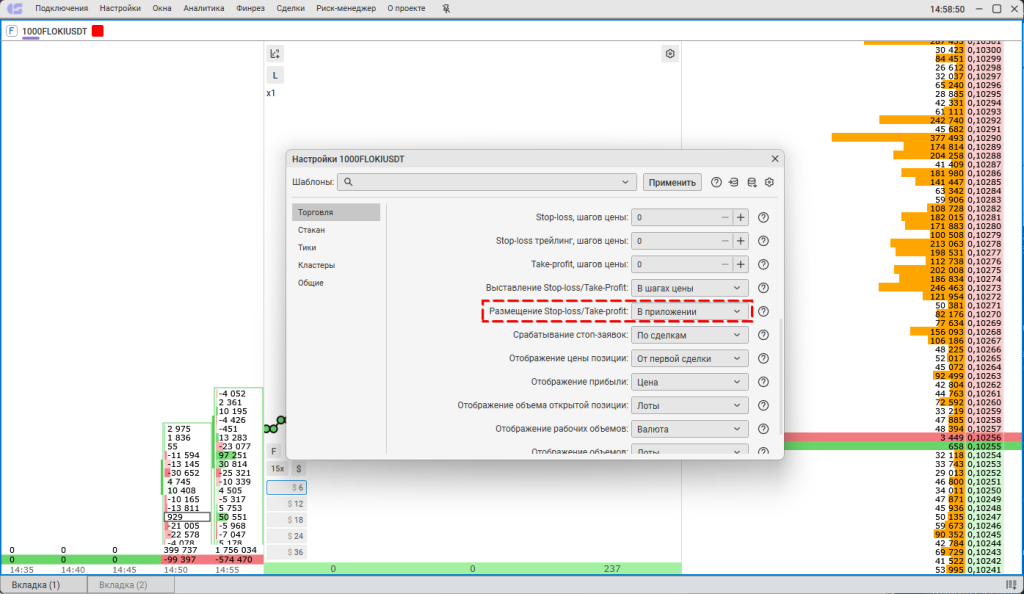Expand Срабатывание стоп-заявок dropdown
This screenshot has width=1024, height=594.
click(x=691, y=335)
